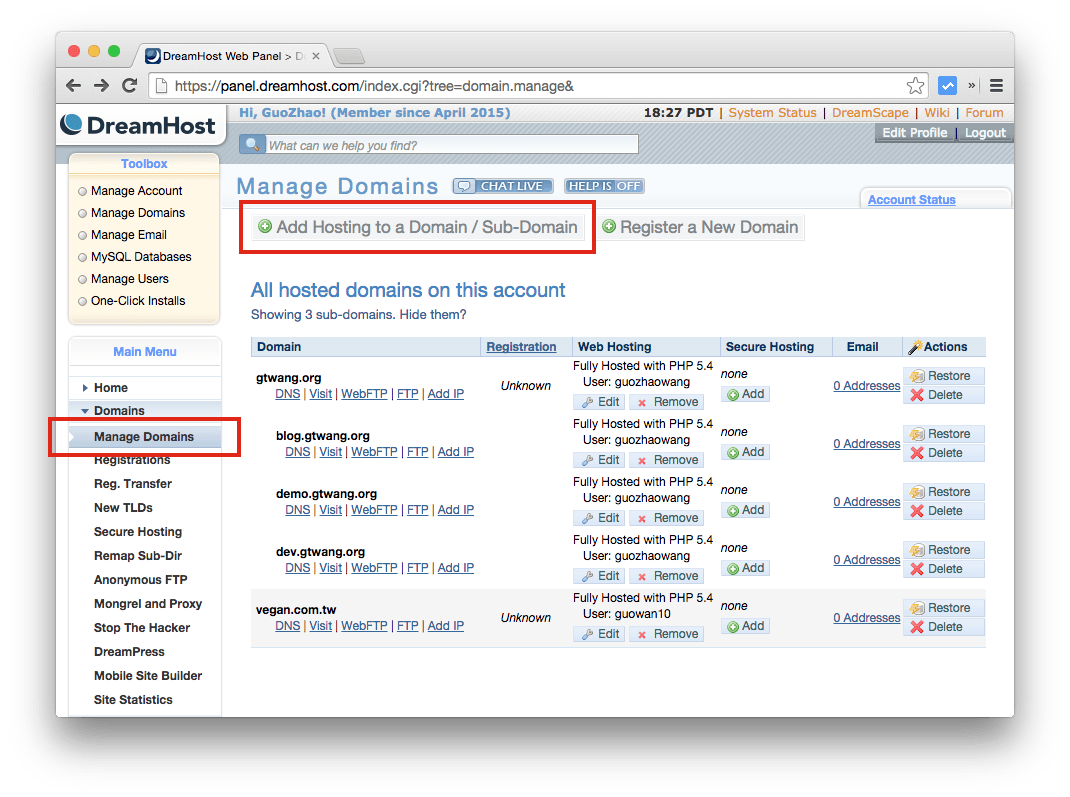The image size is (1070, 797).
Task: Click the help search field
Action: pos(450,143)
